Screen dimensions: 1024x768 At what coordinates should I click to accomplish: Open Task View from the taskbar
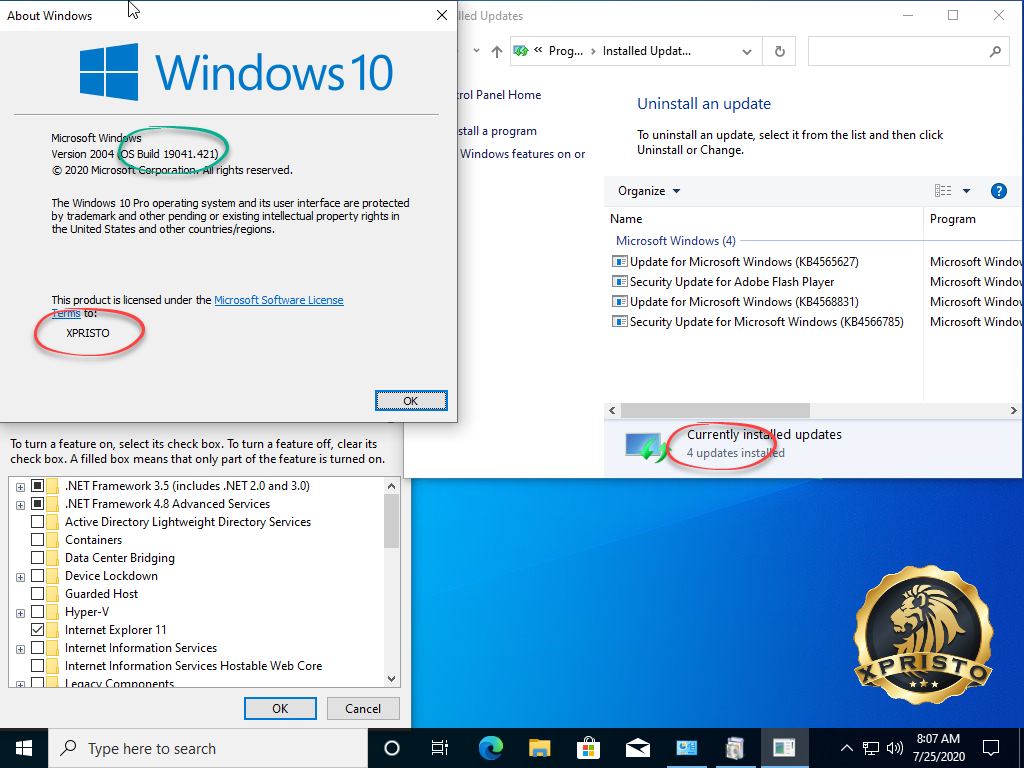(x=440, y=748)
